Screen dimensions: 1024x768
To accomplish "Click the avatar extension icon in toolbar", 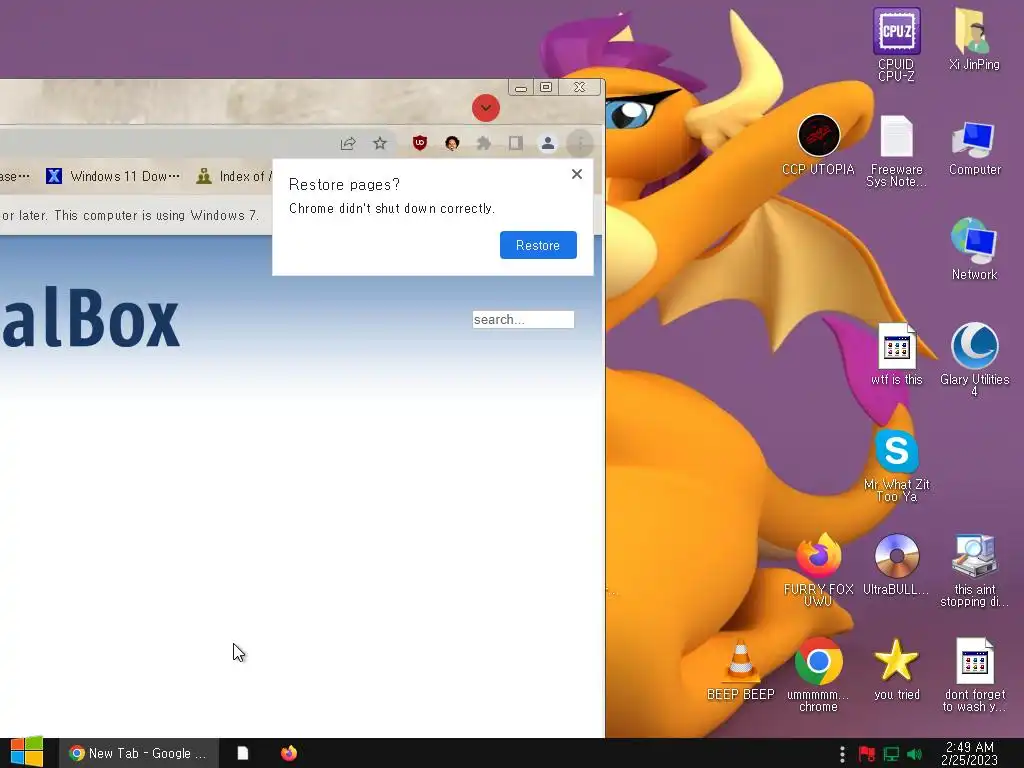I will click(452, 143).
